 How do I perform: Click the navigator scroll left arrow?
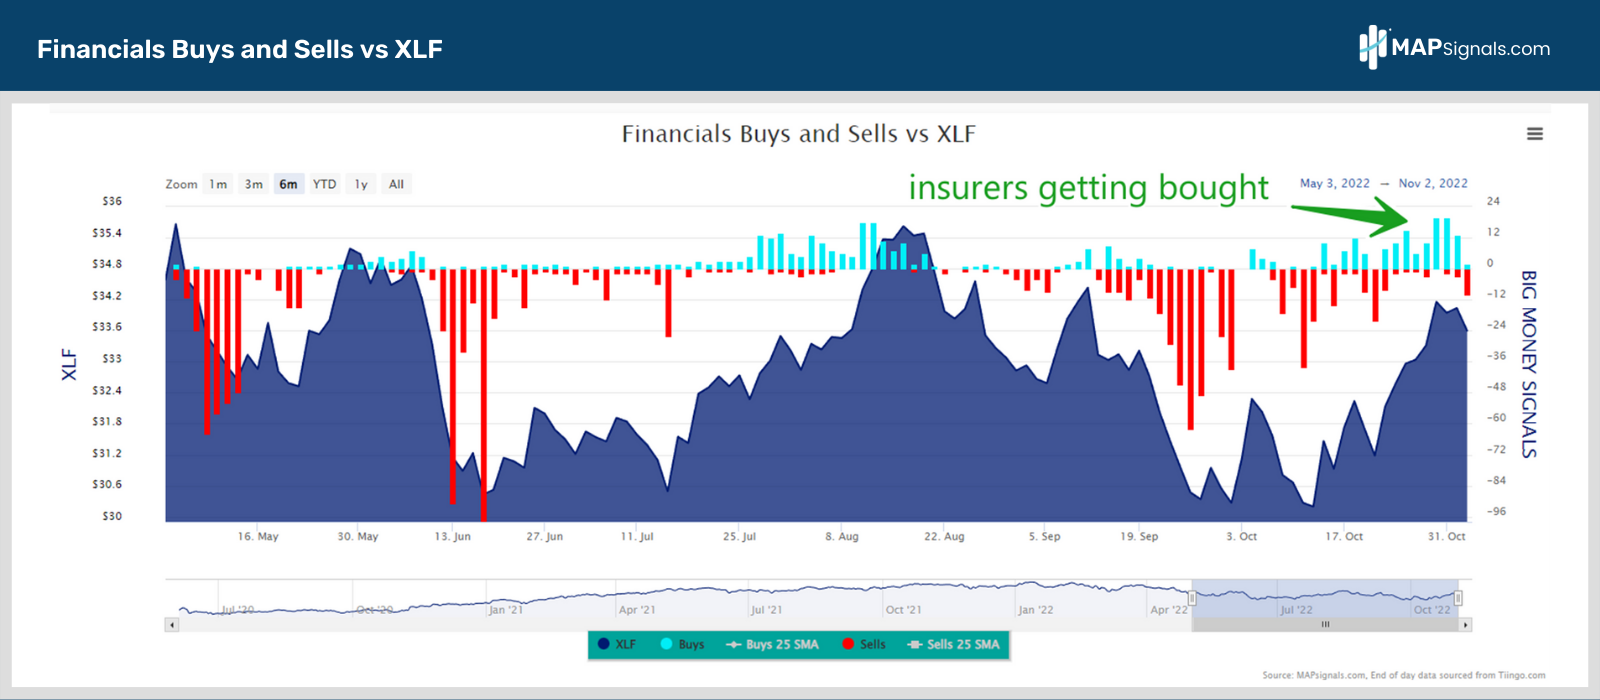click(172, 625)
